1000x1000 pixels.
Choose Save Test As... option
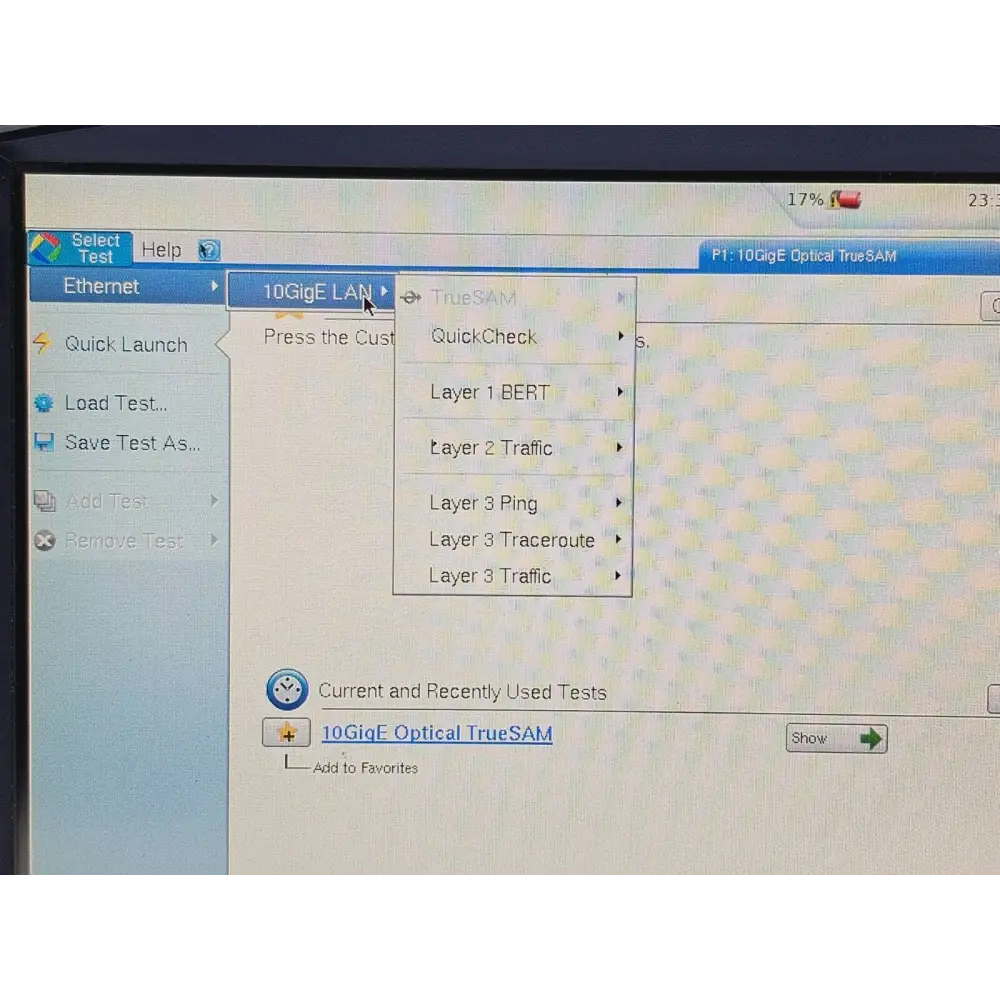coord(133,443)
